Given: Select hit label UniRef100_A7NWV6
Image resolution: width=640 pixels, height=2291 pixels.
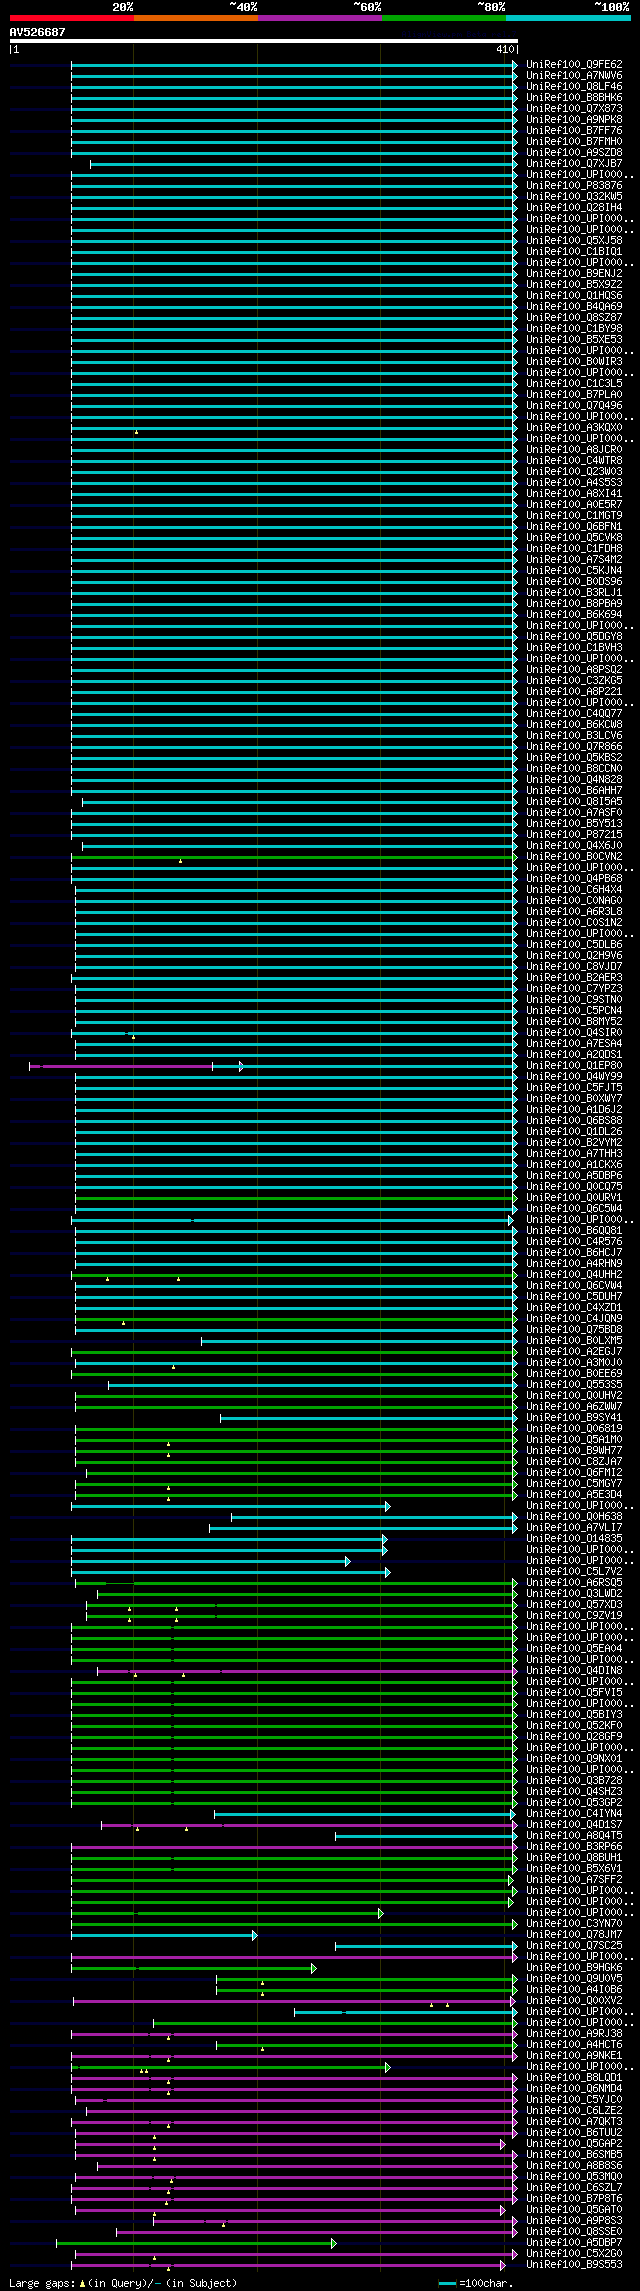Looking at the screenshot, I should pyautogui.click(x=574, y=76).
